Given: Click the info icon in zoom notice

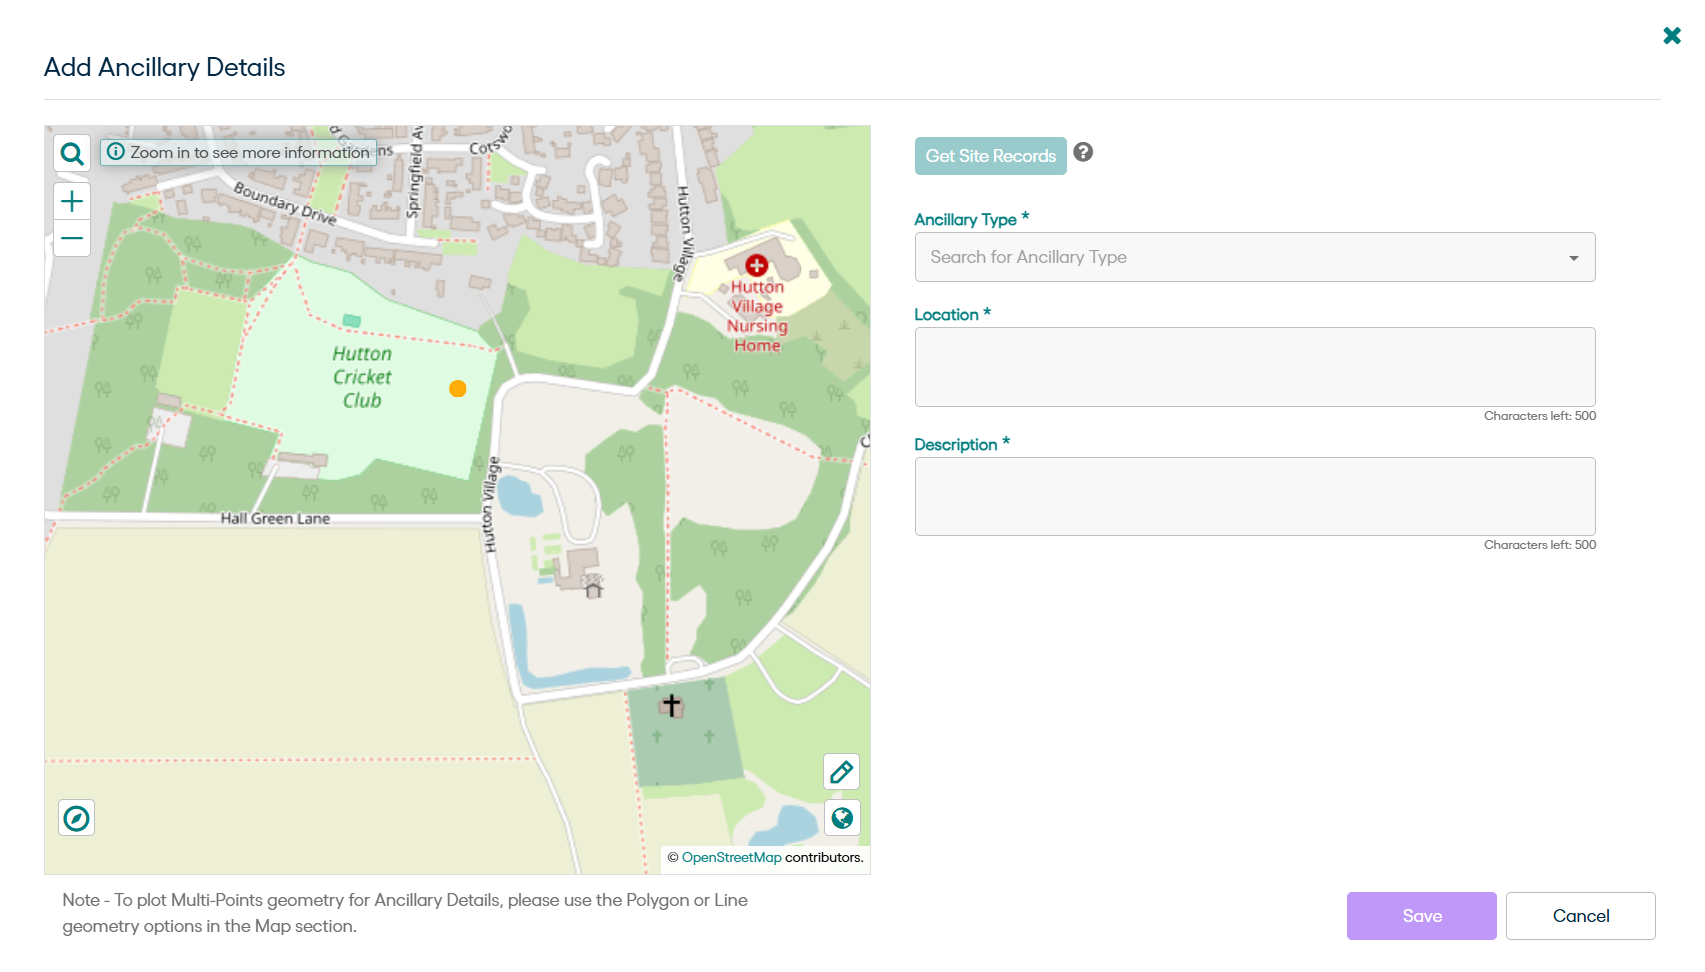Looking at the screenshot, I should point(116,152).
